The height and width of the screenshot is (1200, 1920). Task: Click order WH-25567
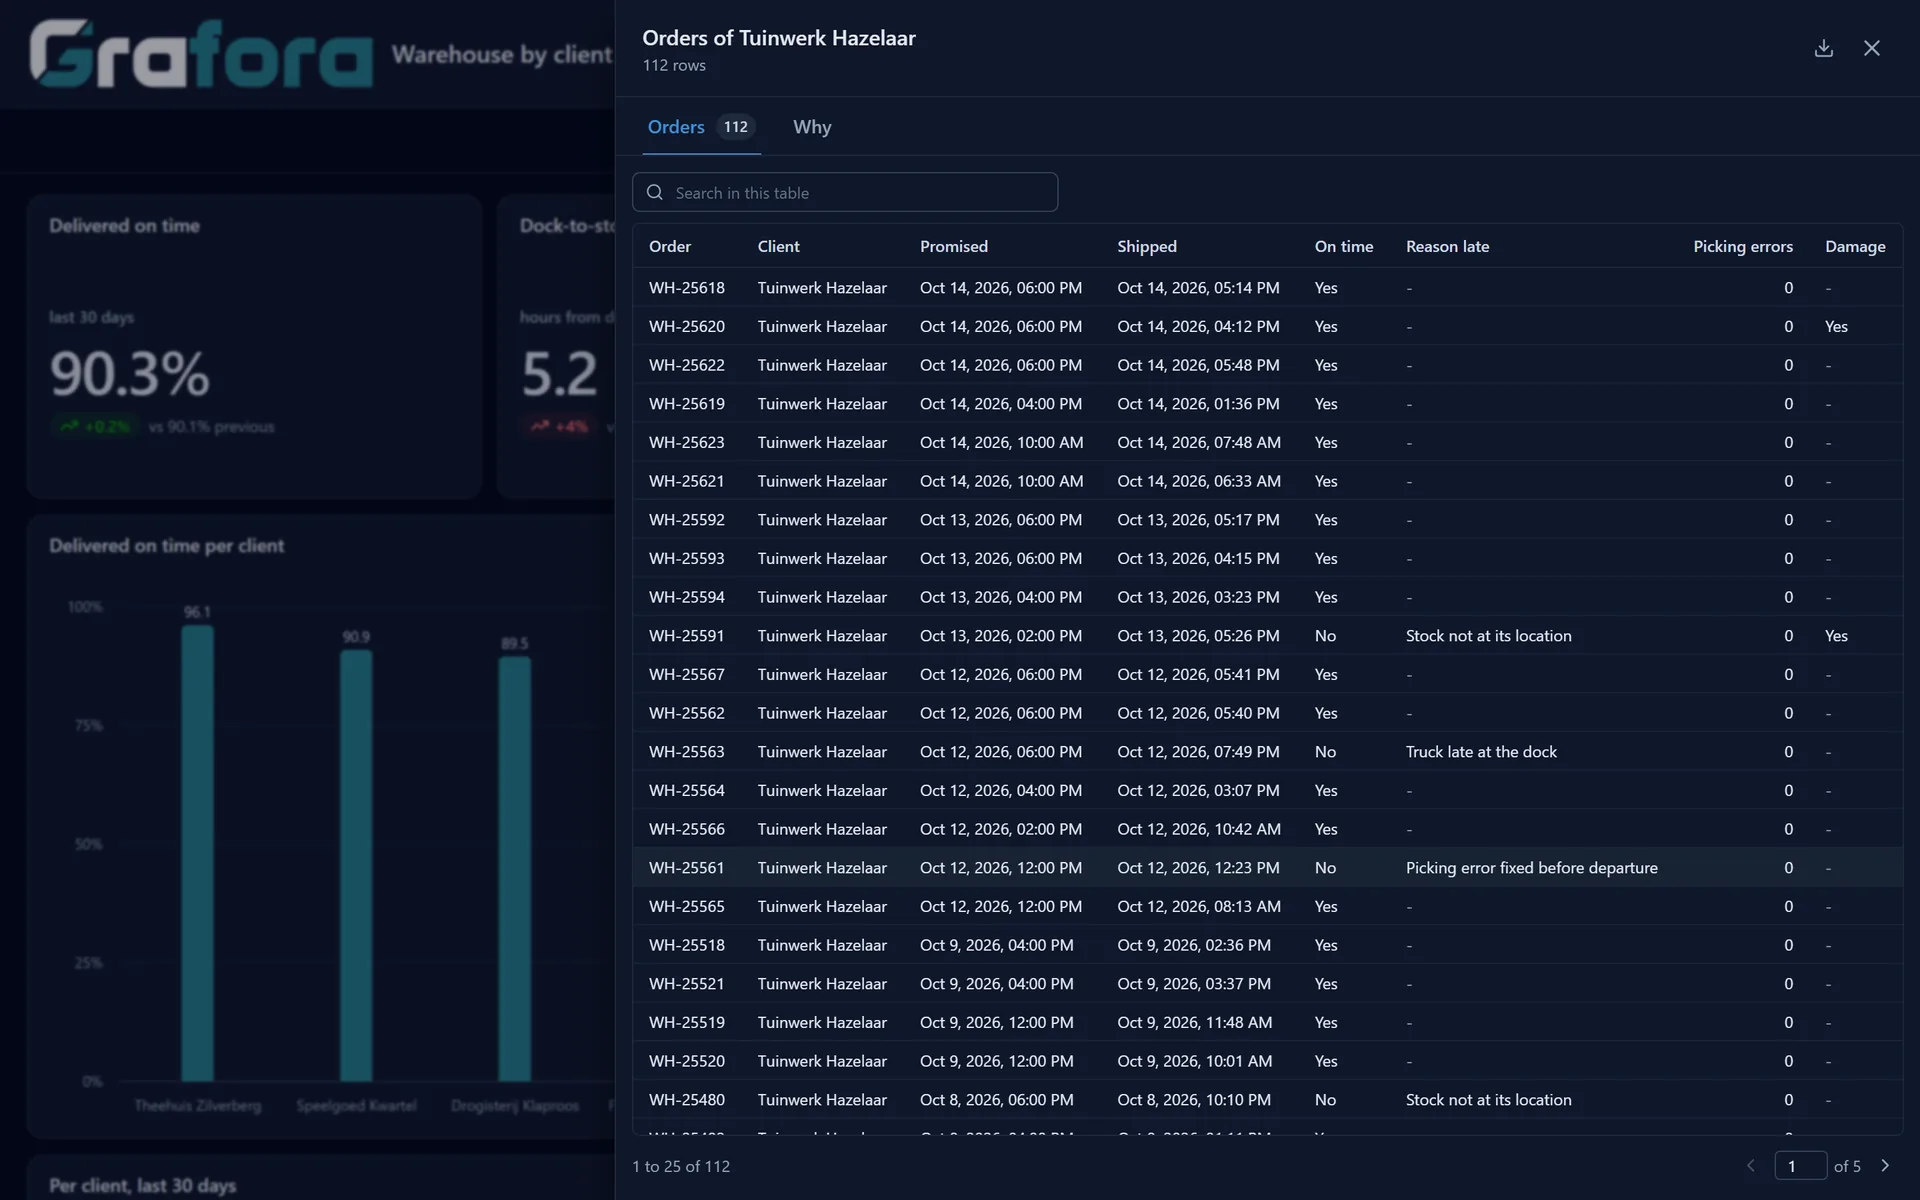tap(686, 674)
